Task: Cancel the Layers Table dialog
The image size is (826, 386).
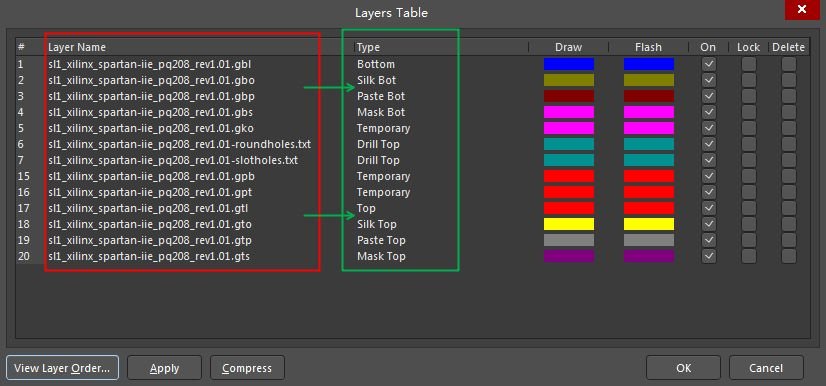Action: [766, 368]
